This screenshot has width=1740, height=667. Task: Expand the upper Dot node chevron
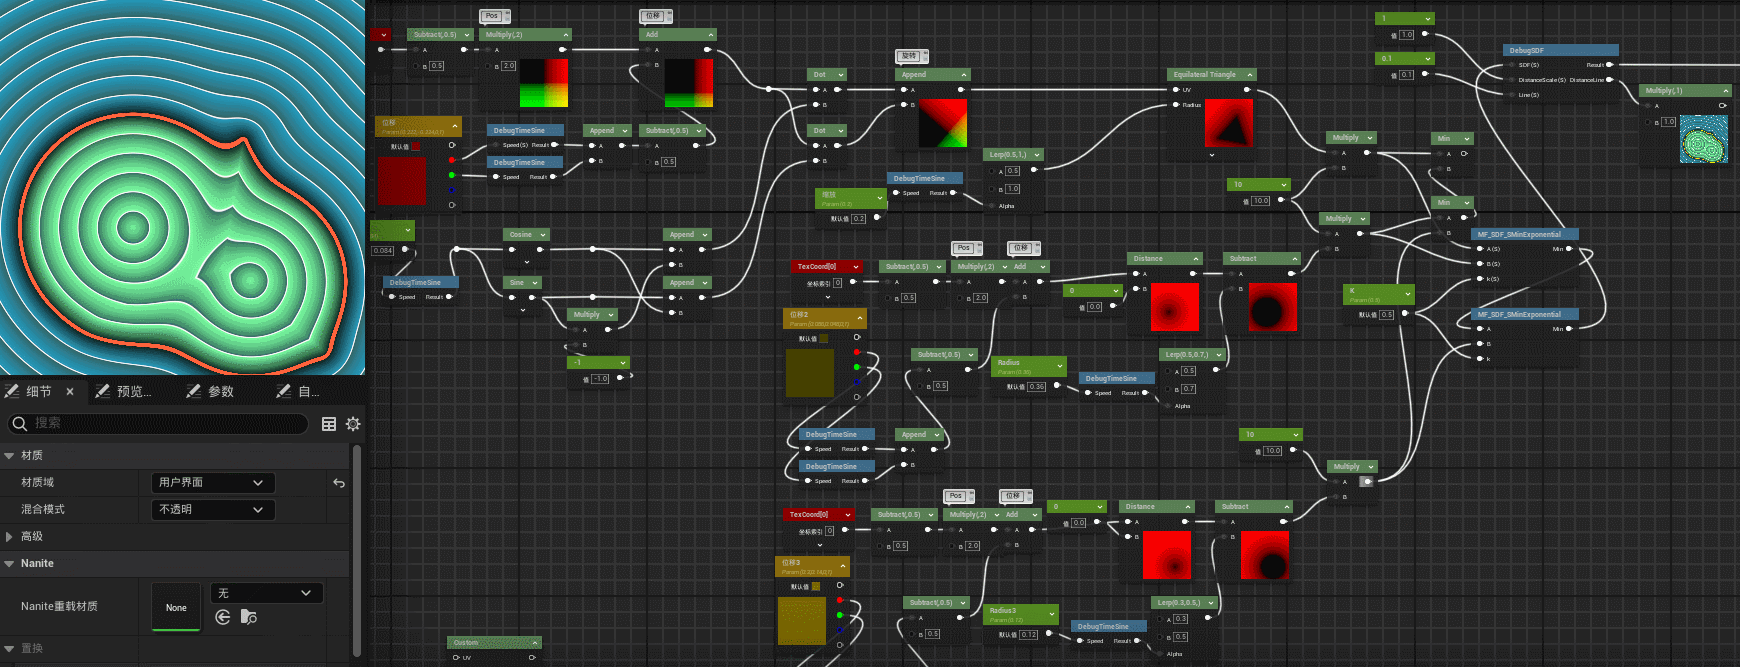(x=841, y=74)
